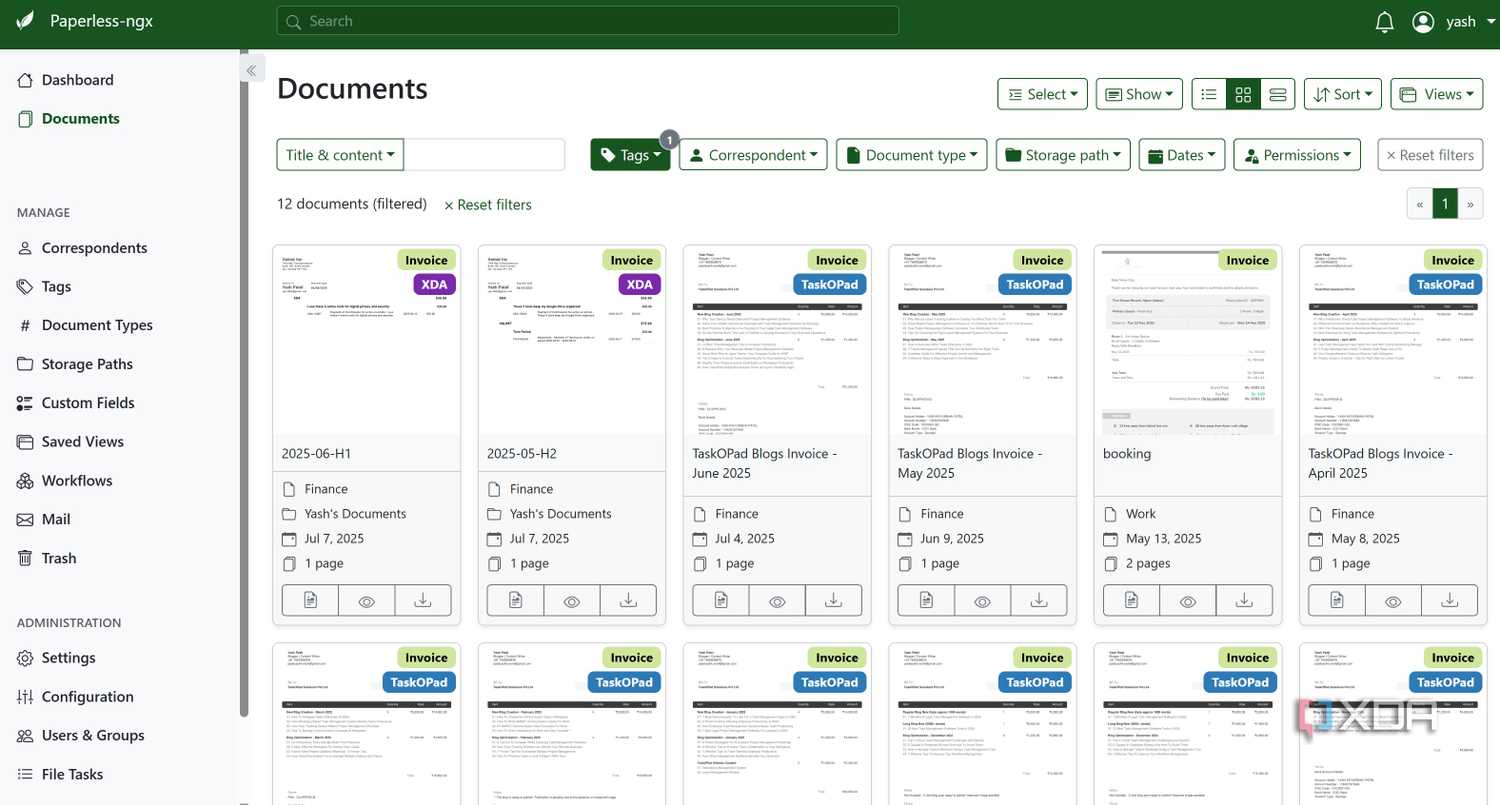Open the Title & content search type dropdown

(x=340, y=155)
